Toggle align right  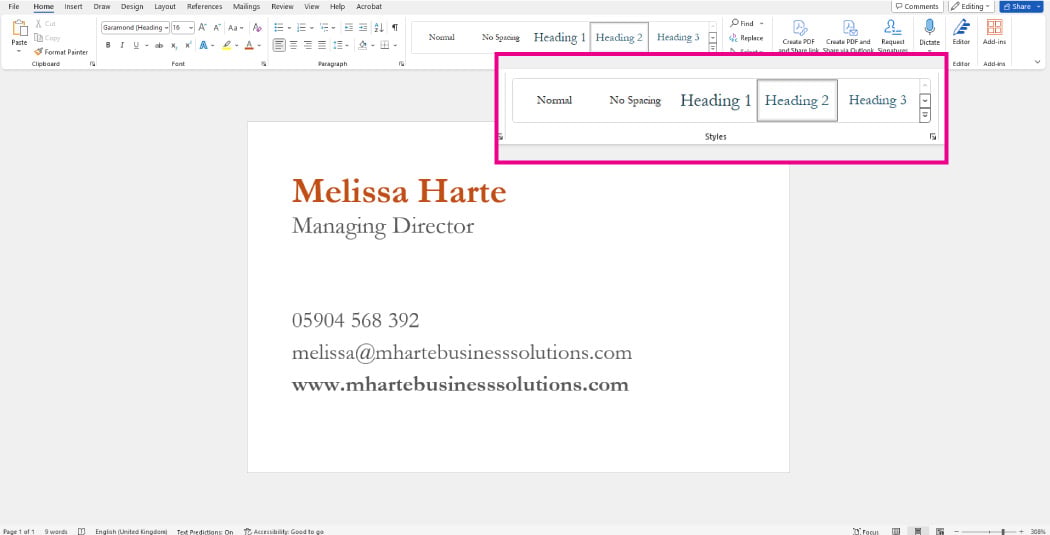(x=308, y=46)
